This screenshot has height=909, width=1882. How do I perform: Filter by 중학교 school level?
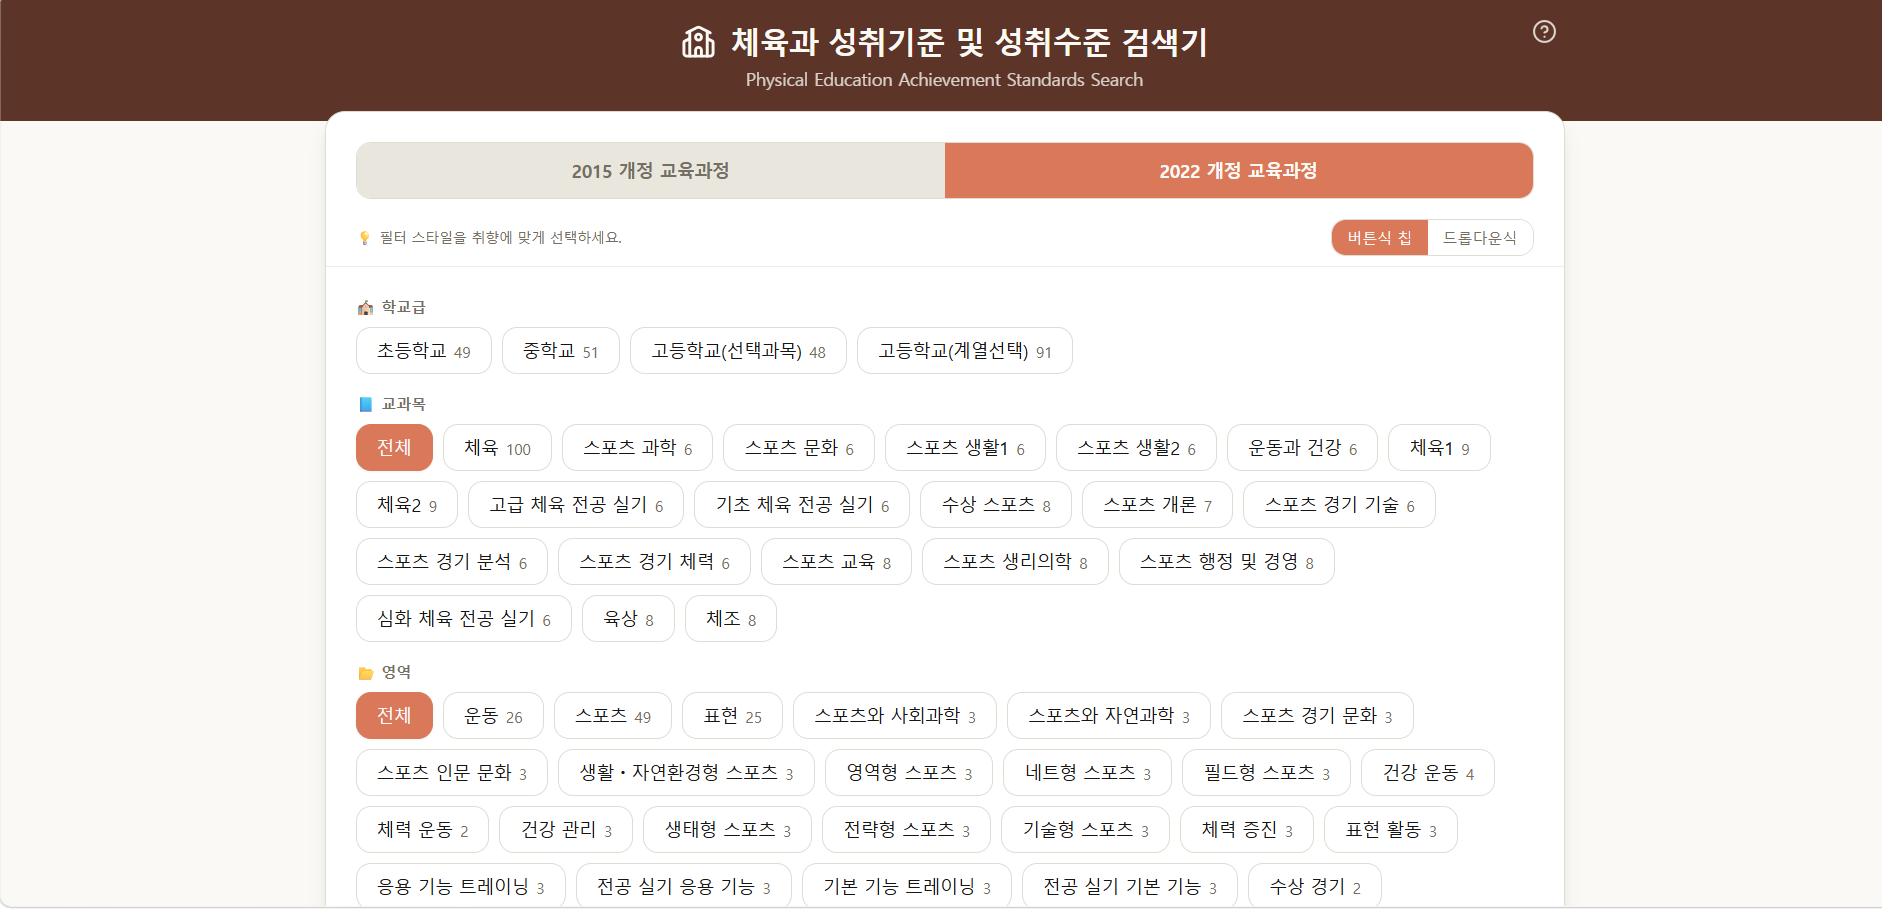point(561,351)
